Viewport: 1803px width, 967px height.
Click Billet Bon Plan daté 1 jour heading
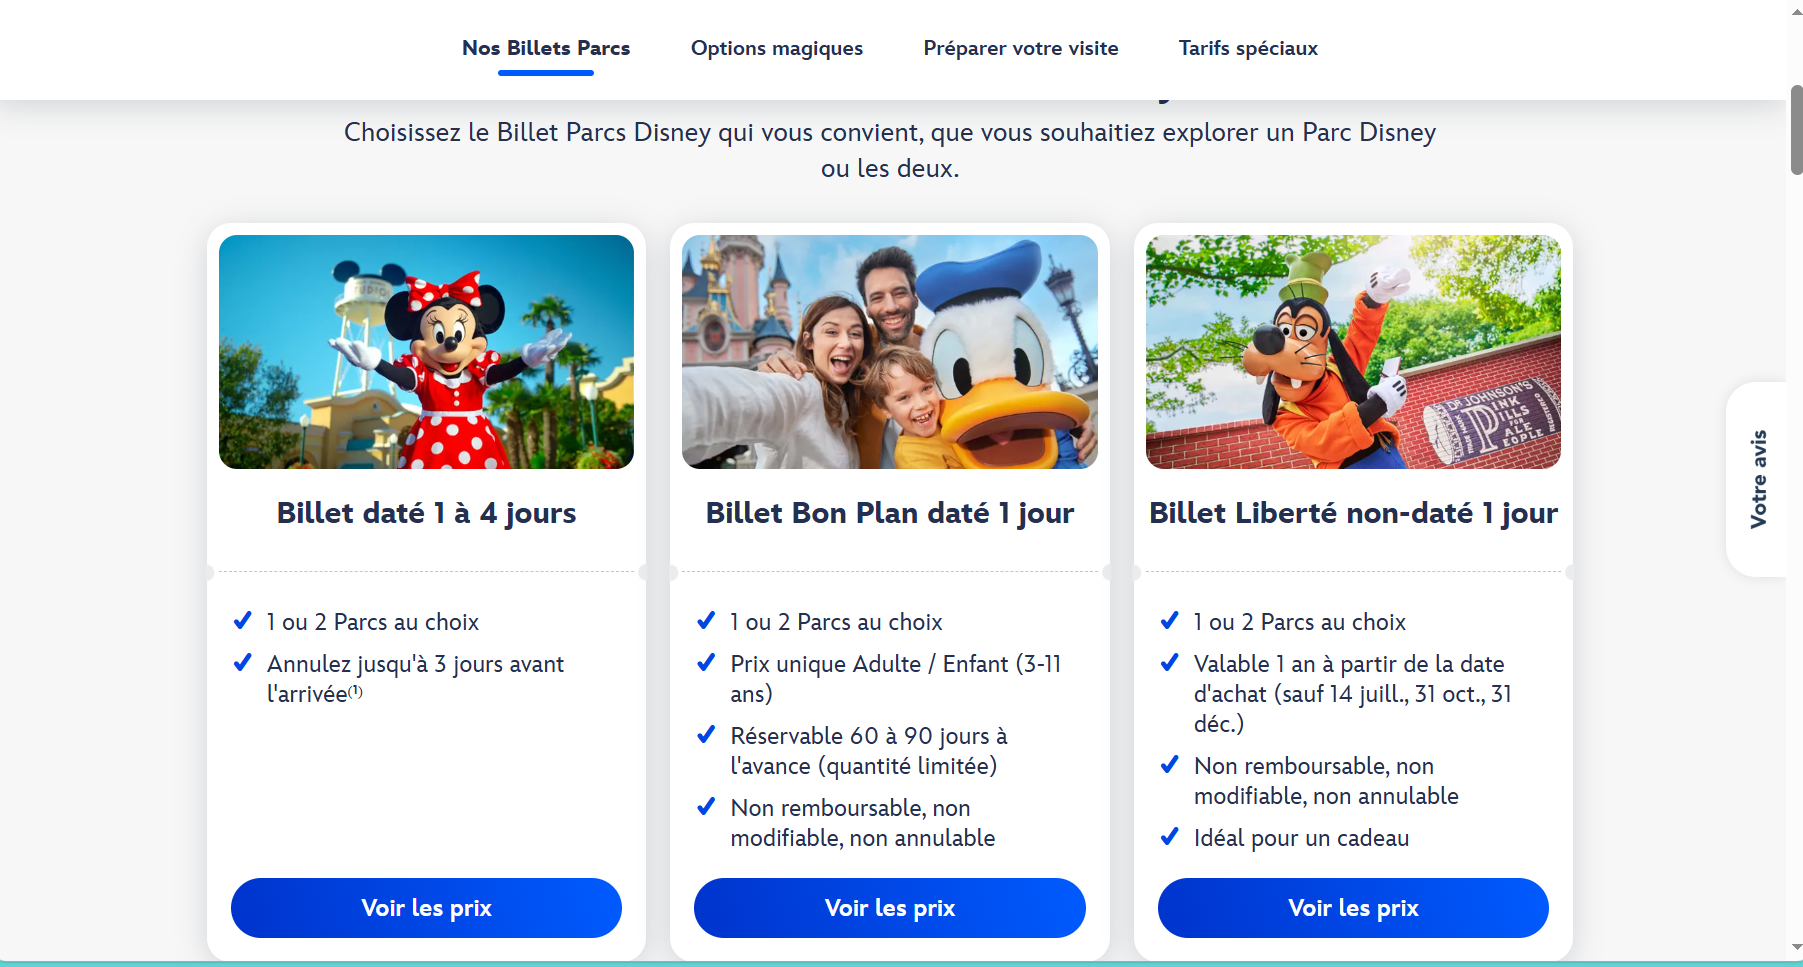[889, 513]
